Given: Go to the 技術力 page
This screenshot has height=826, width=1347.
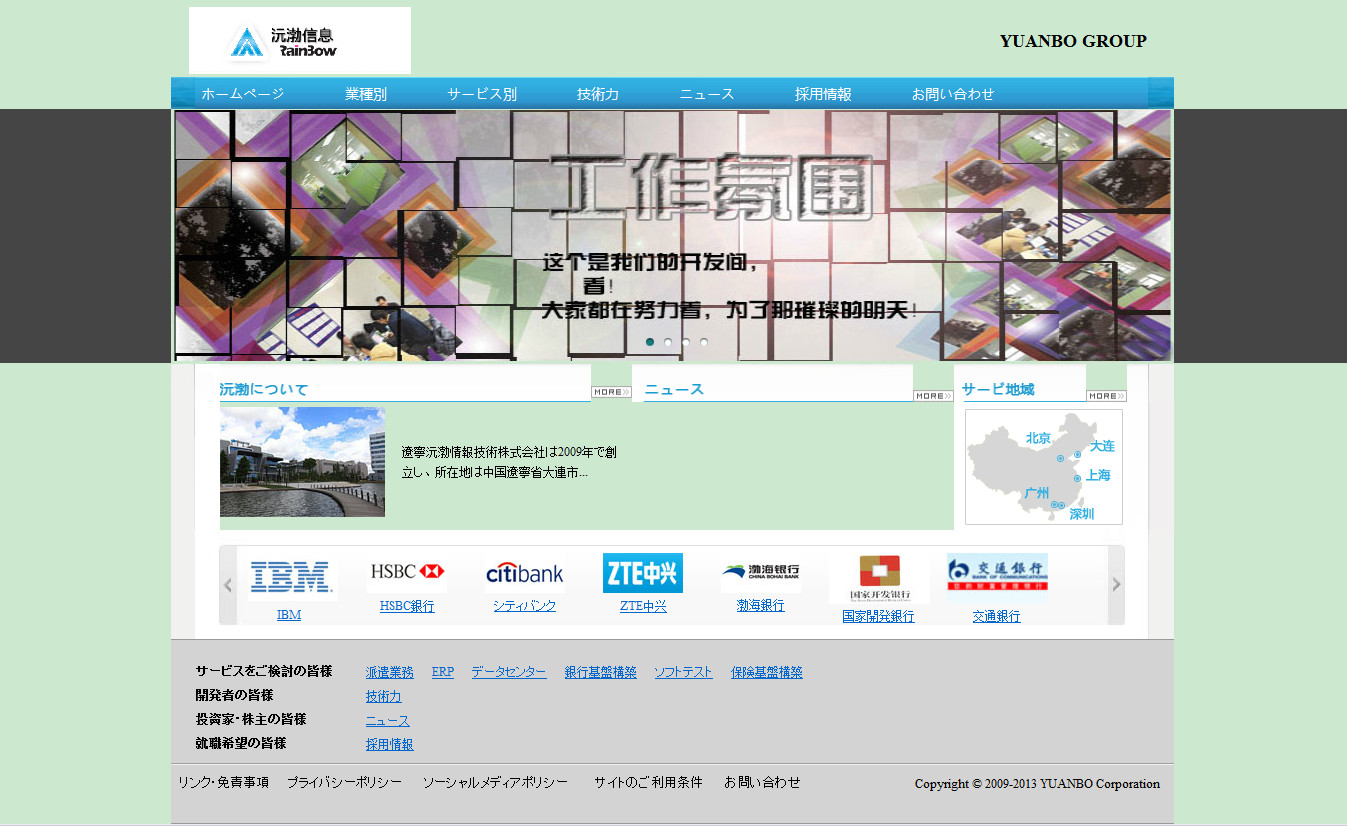Looking at the screenshot, I should click(598, 94).
